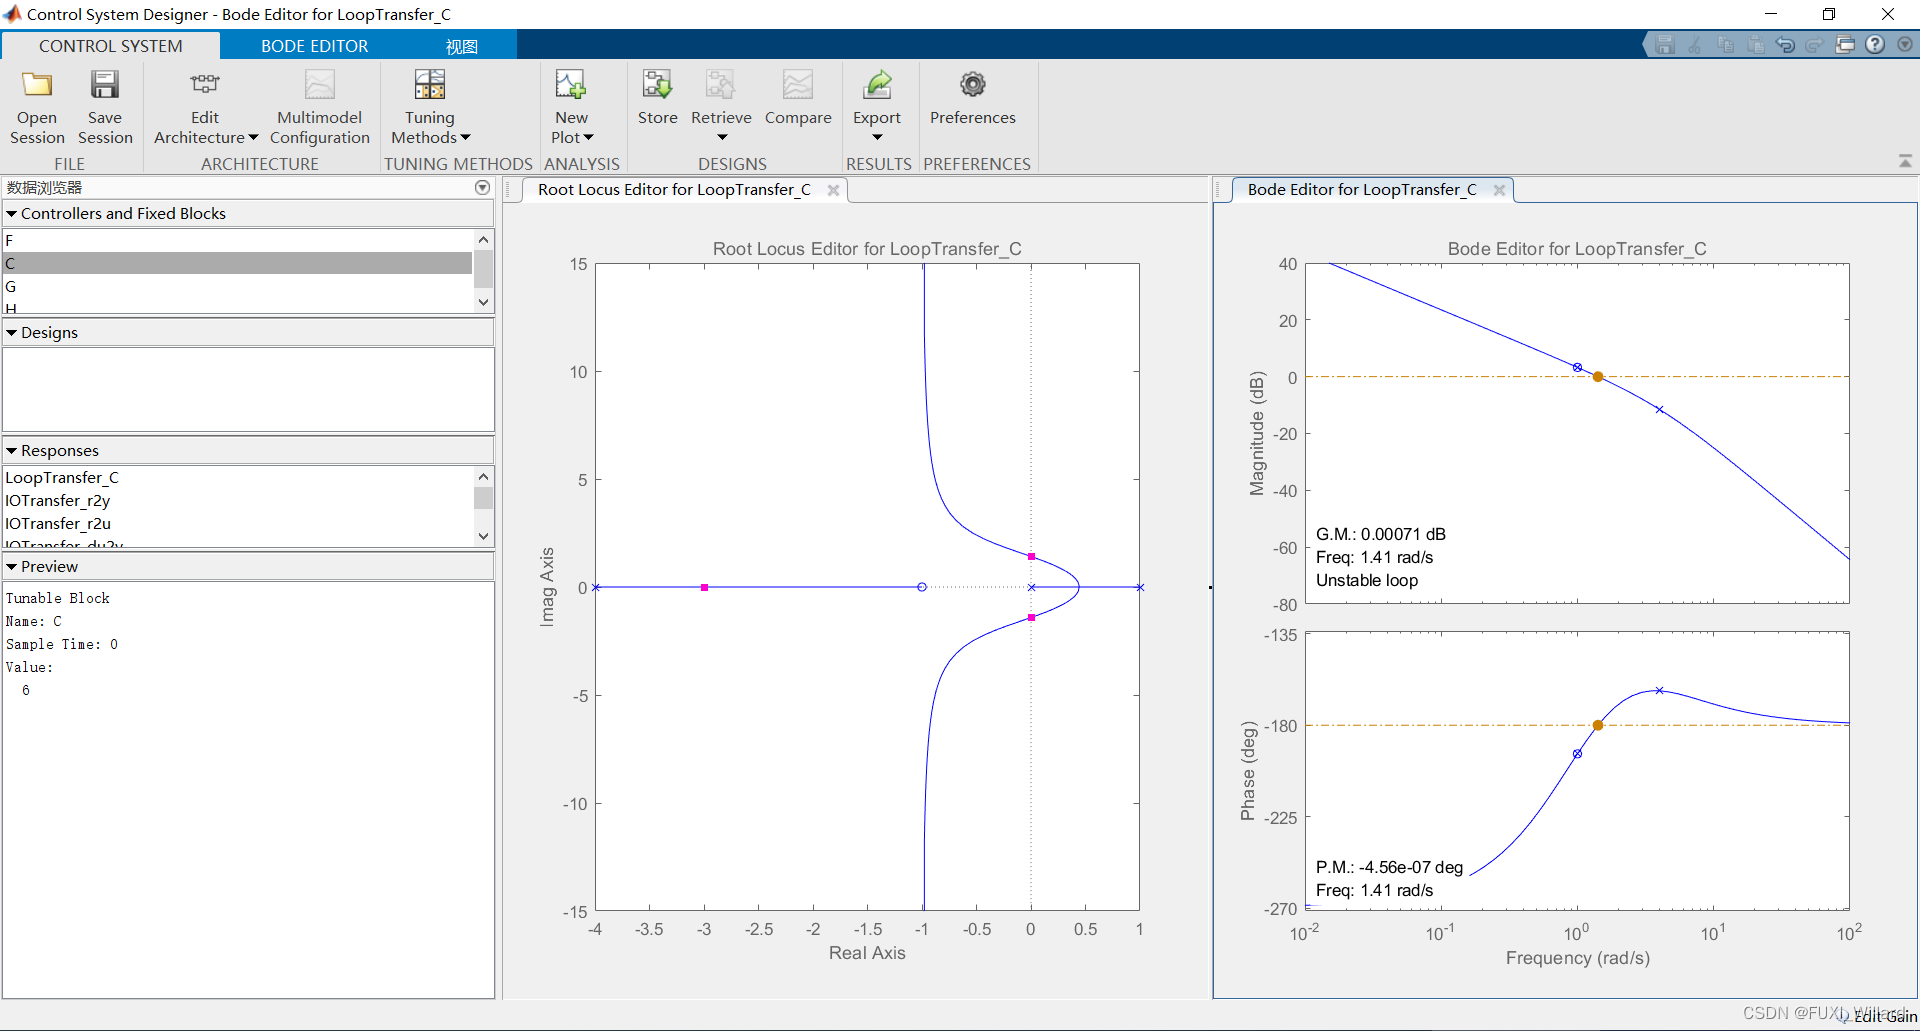Click orange gain crossover marker on magnitude
Viewport: 1920px width, 1031px height.
pos(1598,377)
